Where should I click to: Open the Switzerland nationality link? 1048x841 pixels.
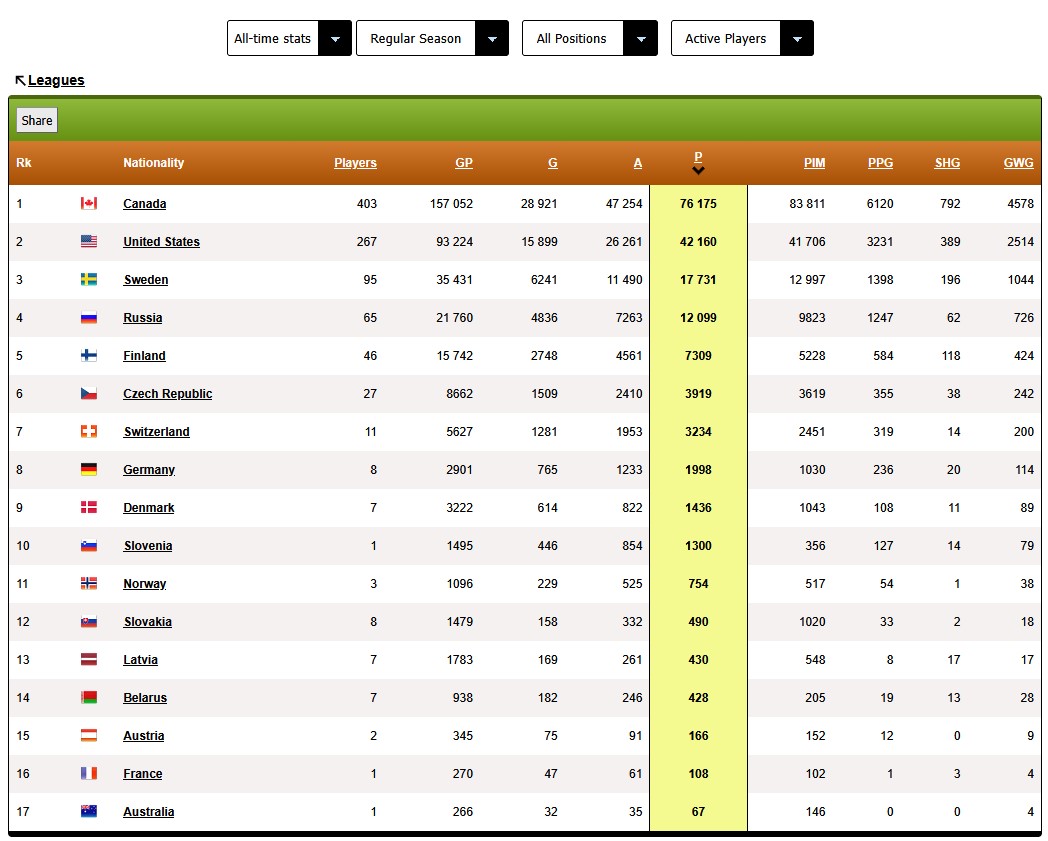click(x=156, y=432)
